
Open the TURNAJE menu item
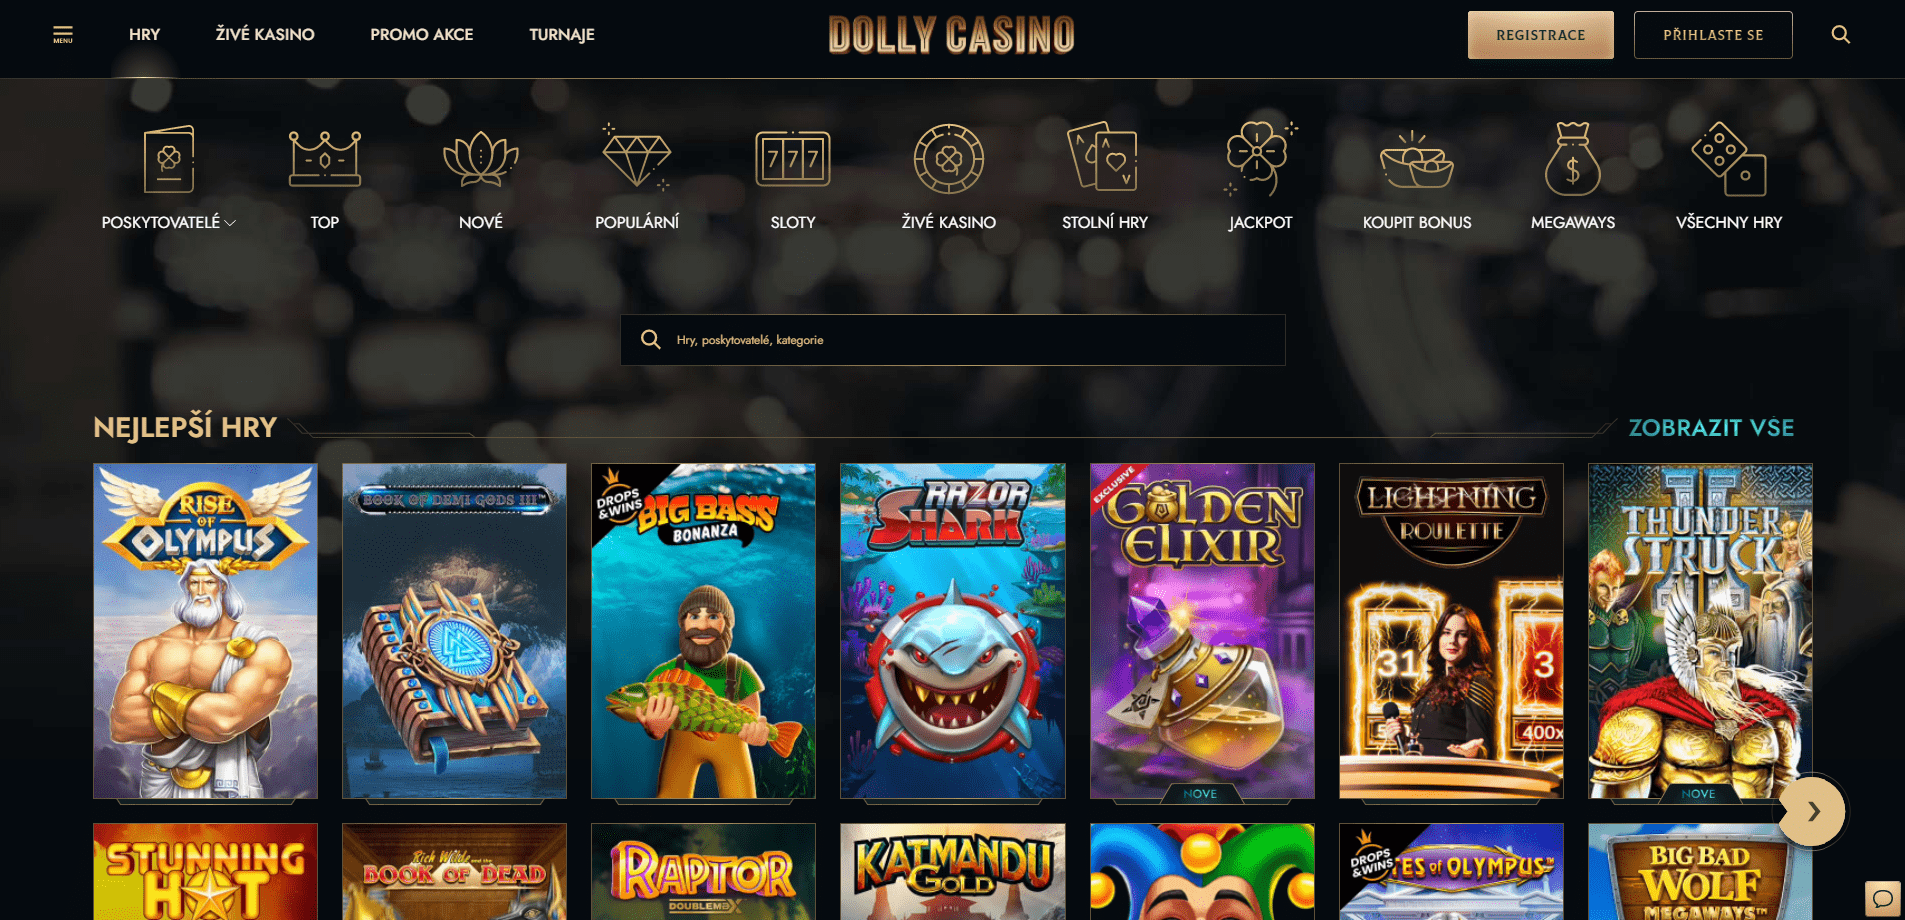tap(562, 35)
